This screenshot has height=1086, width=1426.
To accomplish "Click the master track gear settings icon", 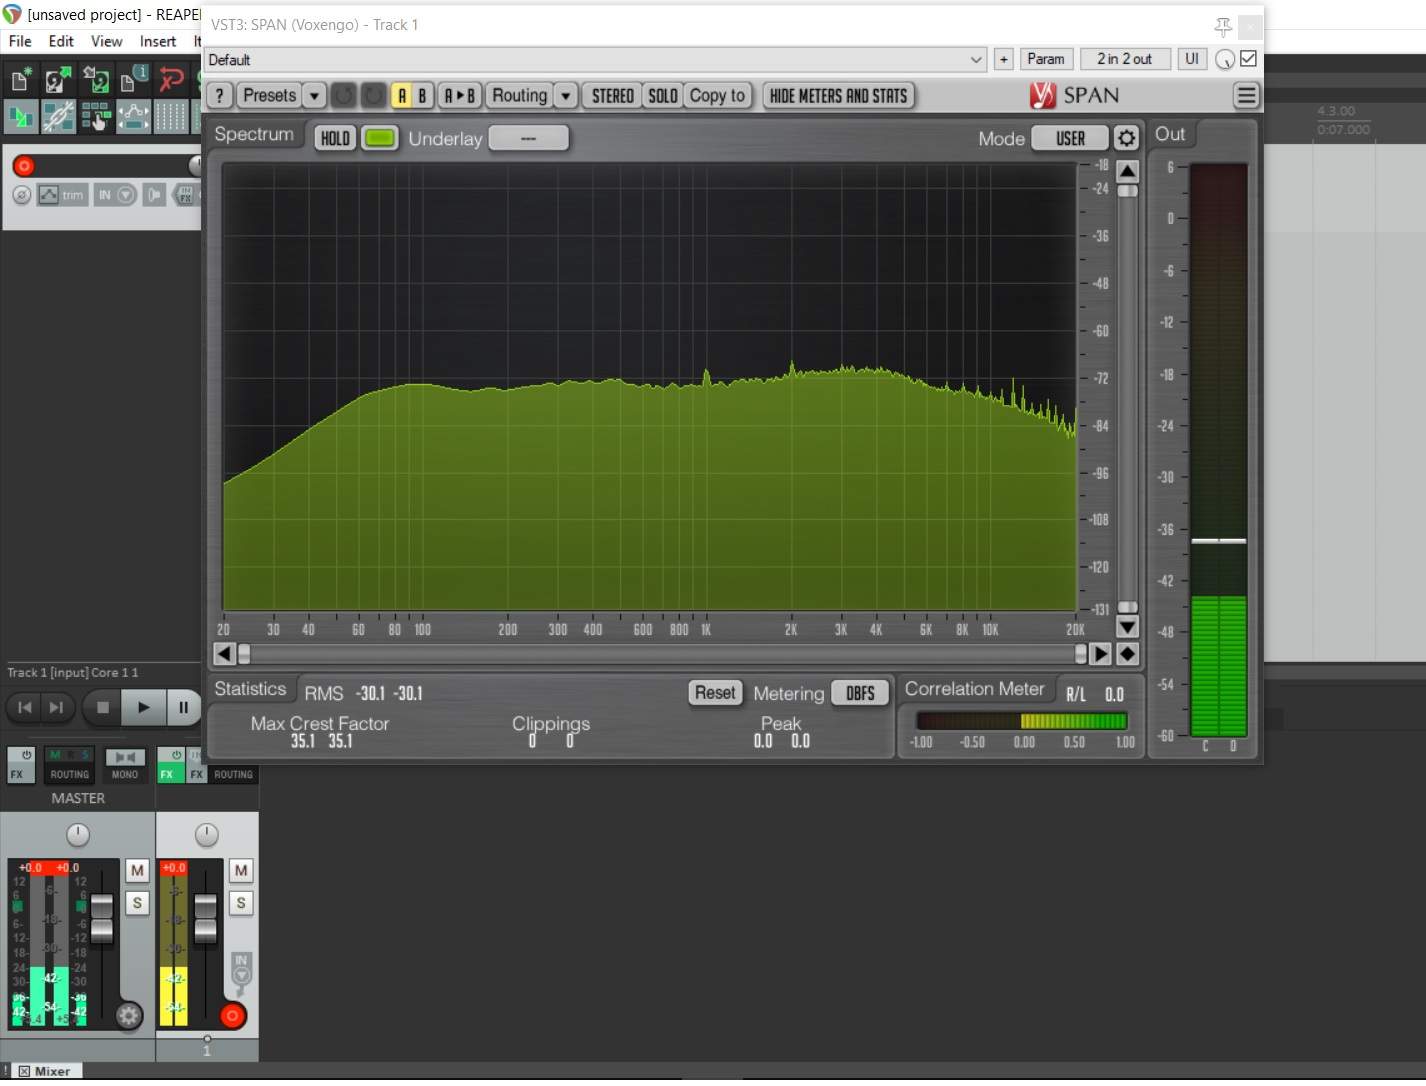I will coord(129,1016).
